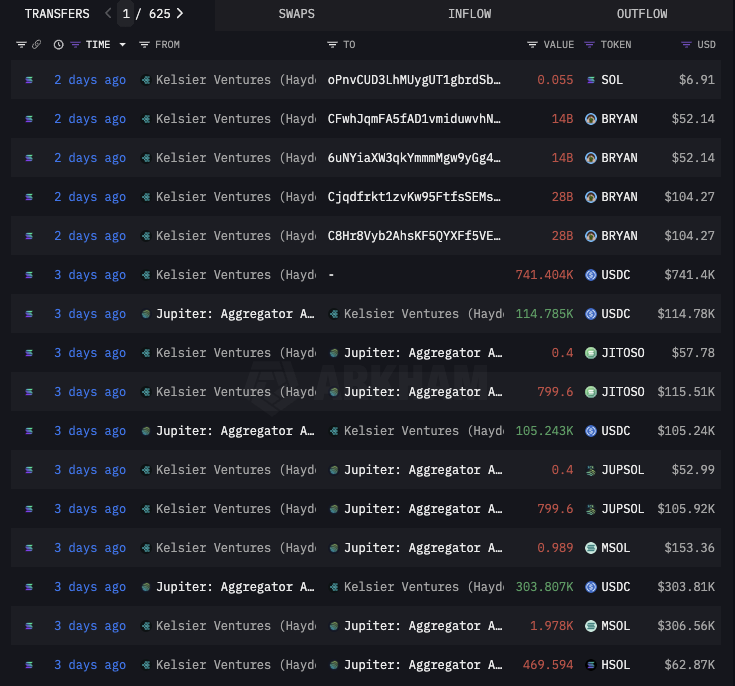The image size is (735, 686).
Task: Click the Solana chain icon in SOL row
Action: coord(29,80)
